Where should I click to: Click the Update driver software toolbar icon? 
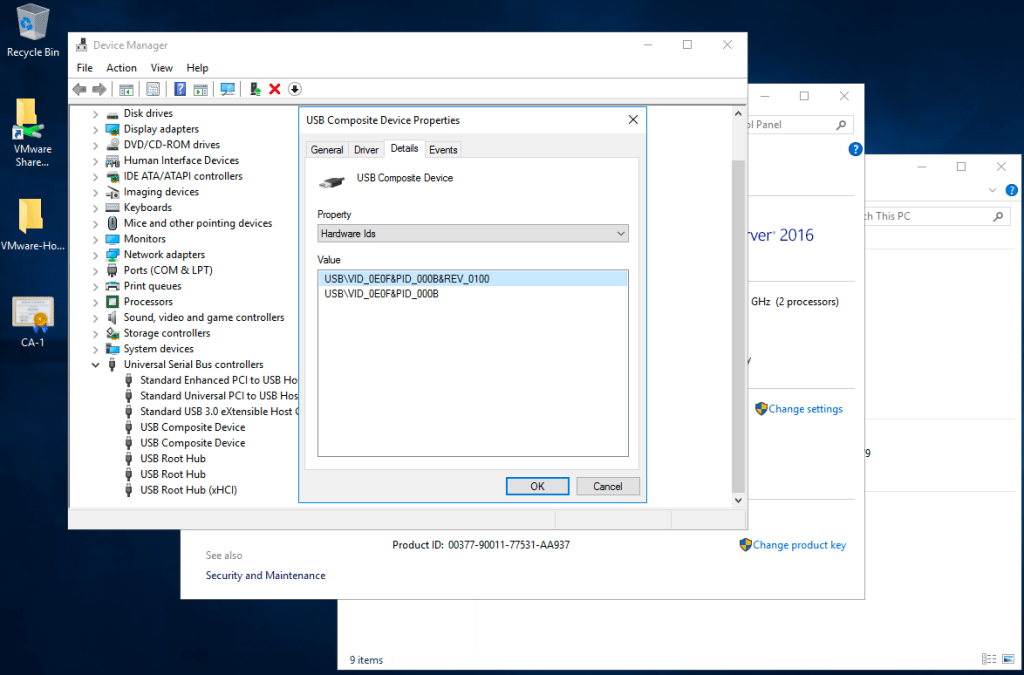tap(256, 89)
